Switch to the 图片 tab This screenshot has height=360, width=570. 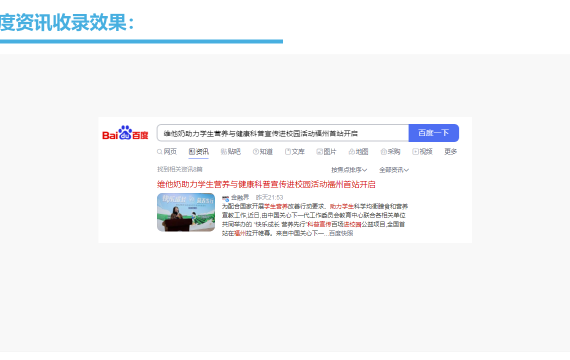point(326,152)
